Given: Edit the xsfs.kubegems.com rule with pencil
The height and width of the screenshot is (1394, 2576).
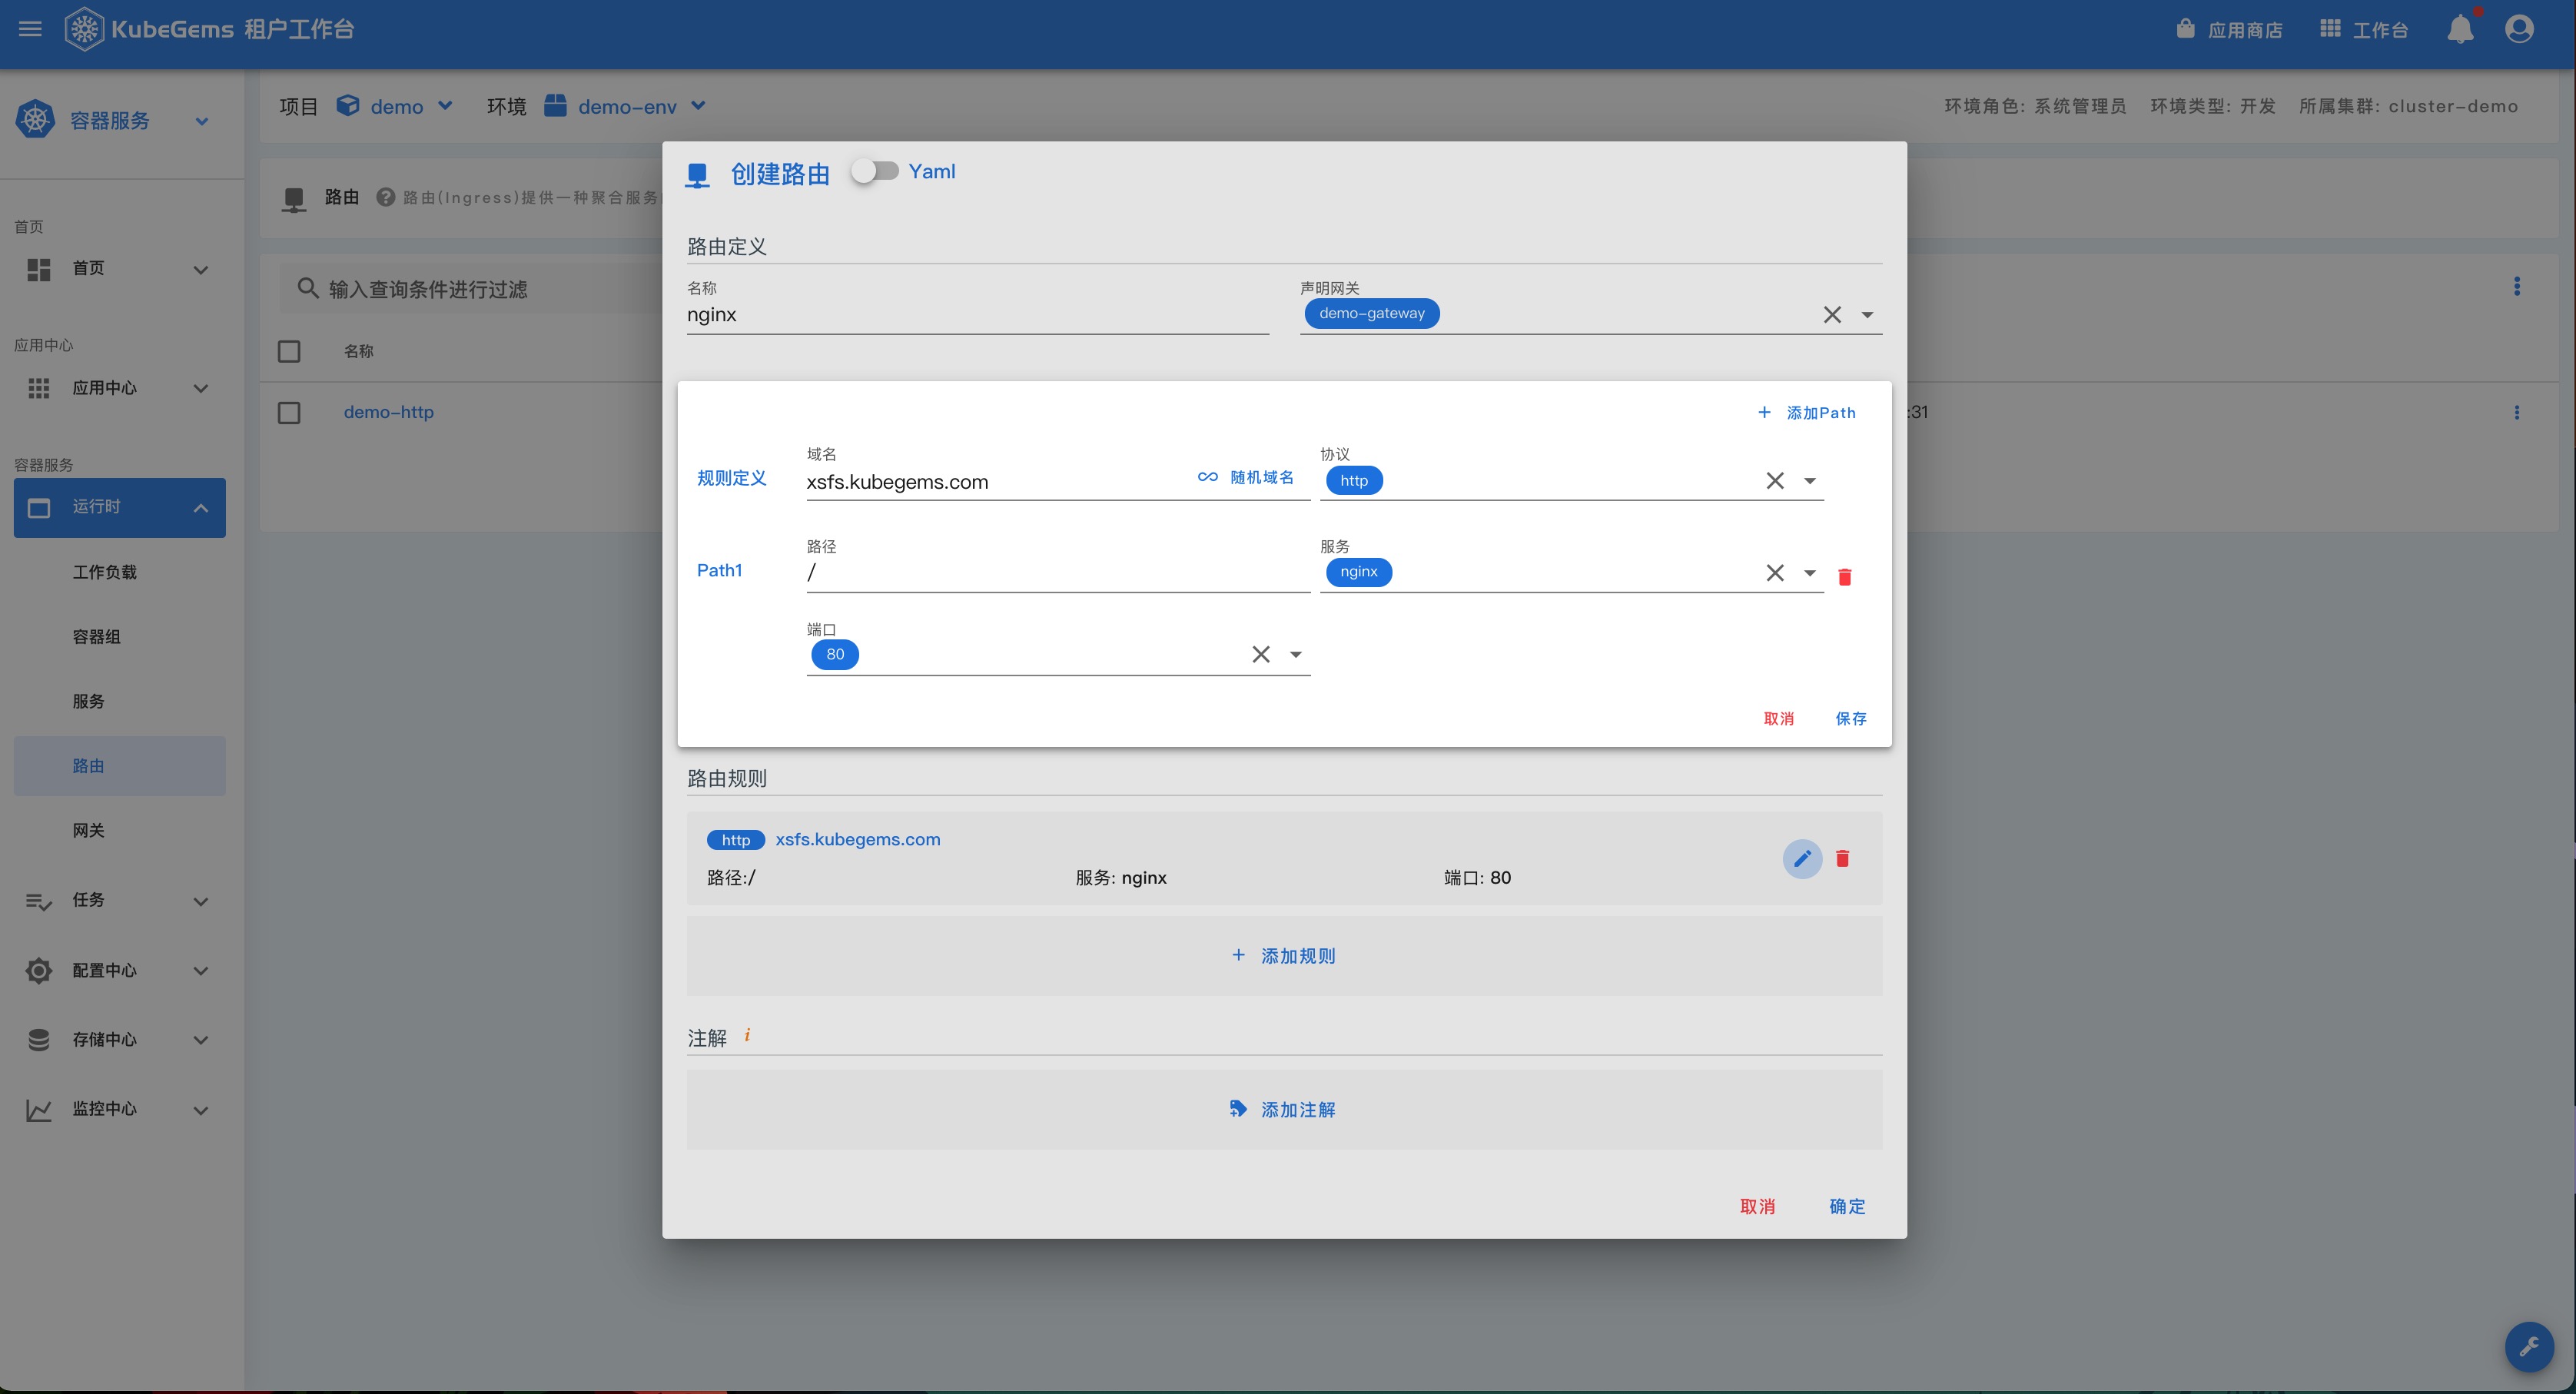Looking at the screenshot, I should pos(1802,859).
